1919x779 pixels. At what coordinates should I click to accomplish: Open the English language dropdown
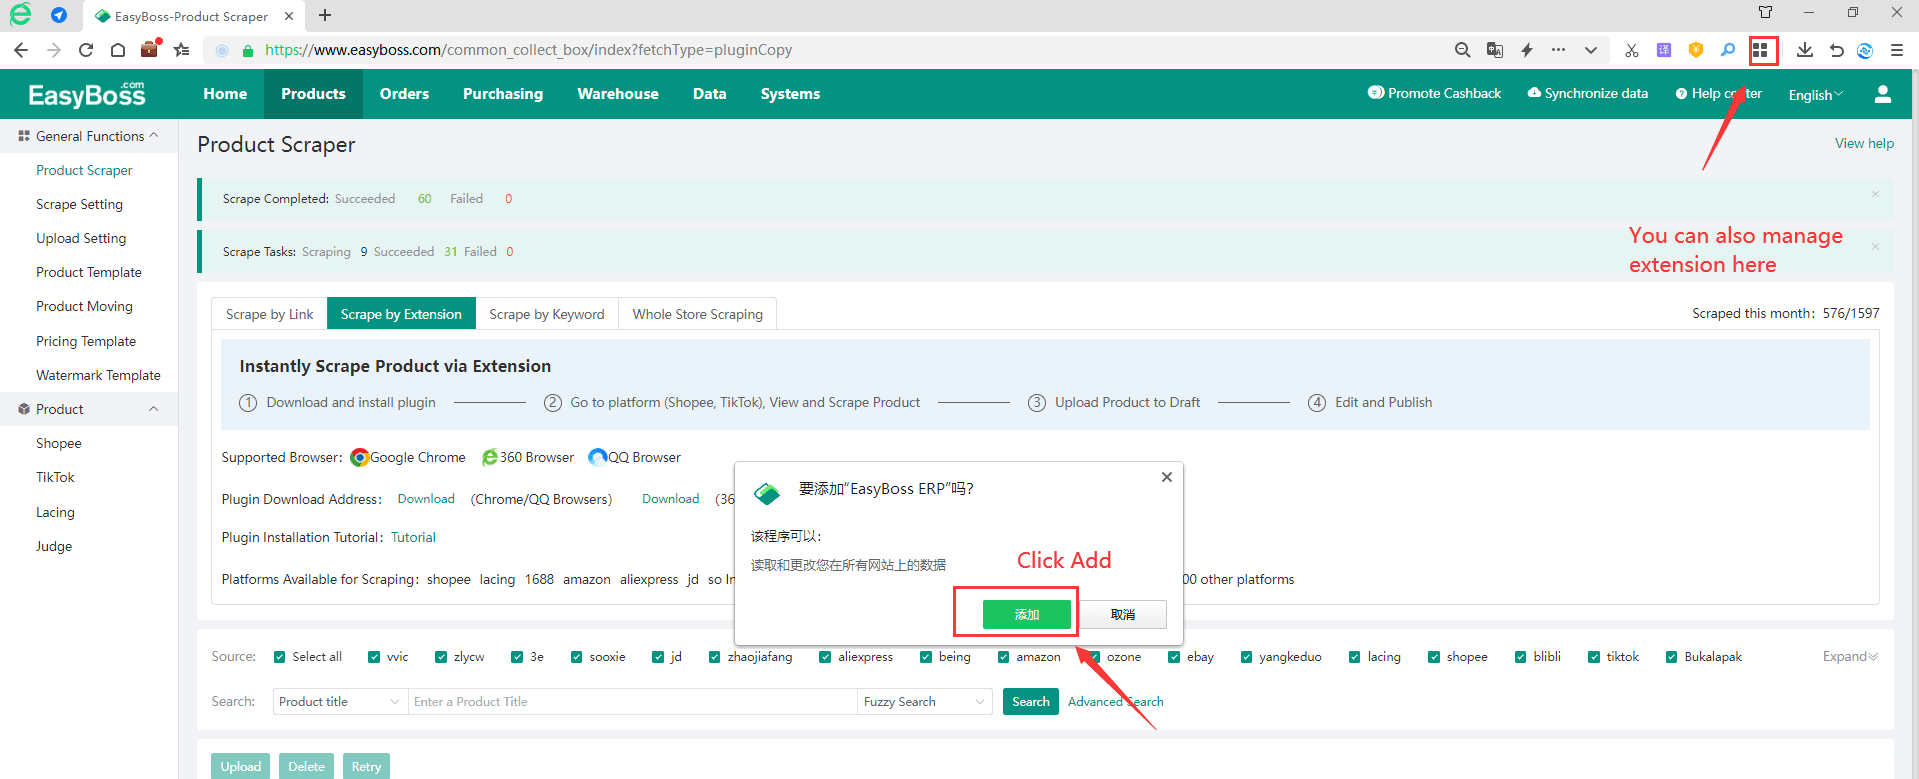[1816, 95]
